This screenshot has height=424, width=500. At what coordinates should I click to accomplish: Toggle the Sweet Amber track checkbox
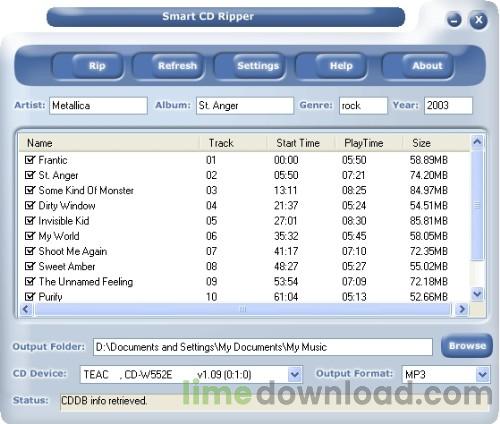(30, 266)
